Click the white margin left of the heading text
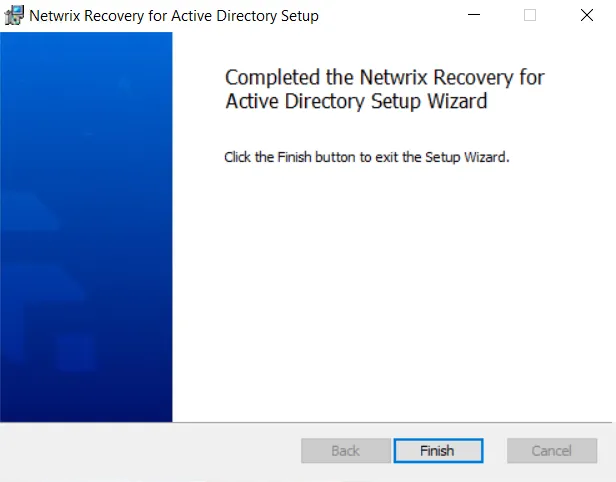This screenshot has height=482, width=616. (x=198, y=90)
